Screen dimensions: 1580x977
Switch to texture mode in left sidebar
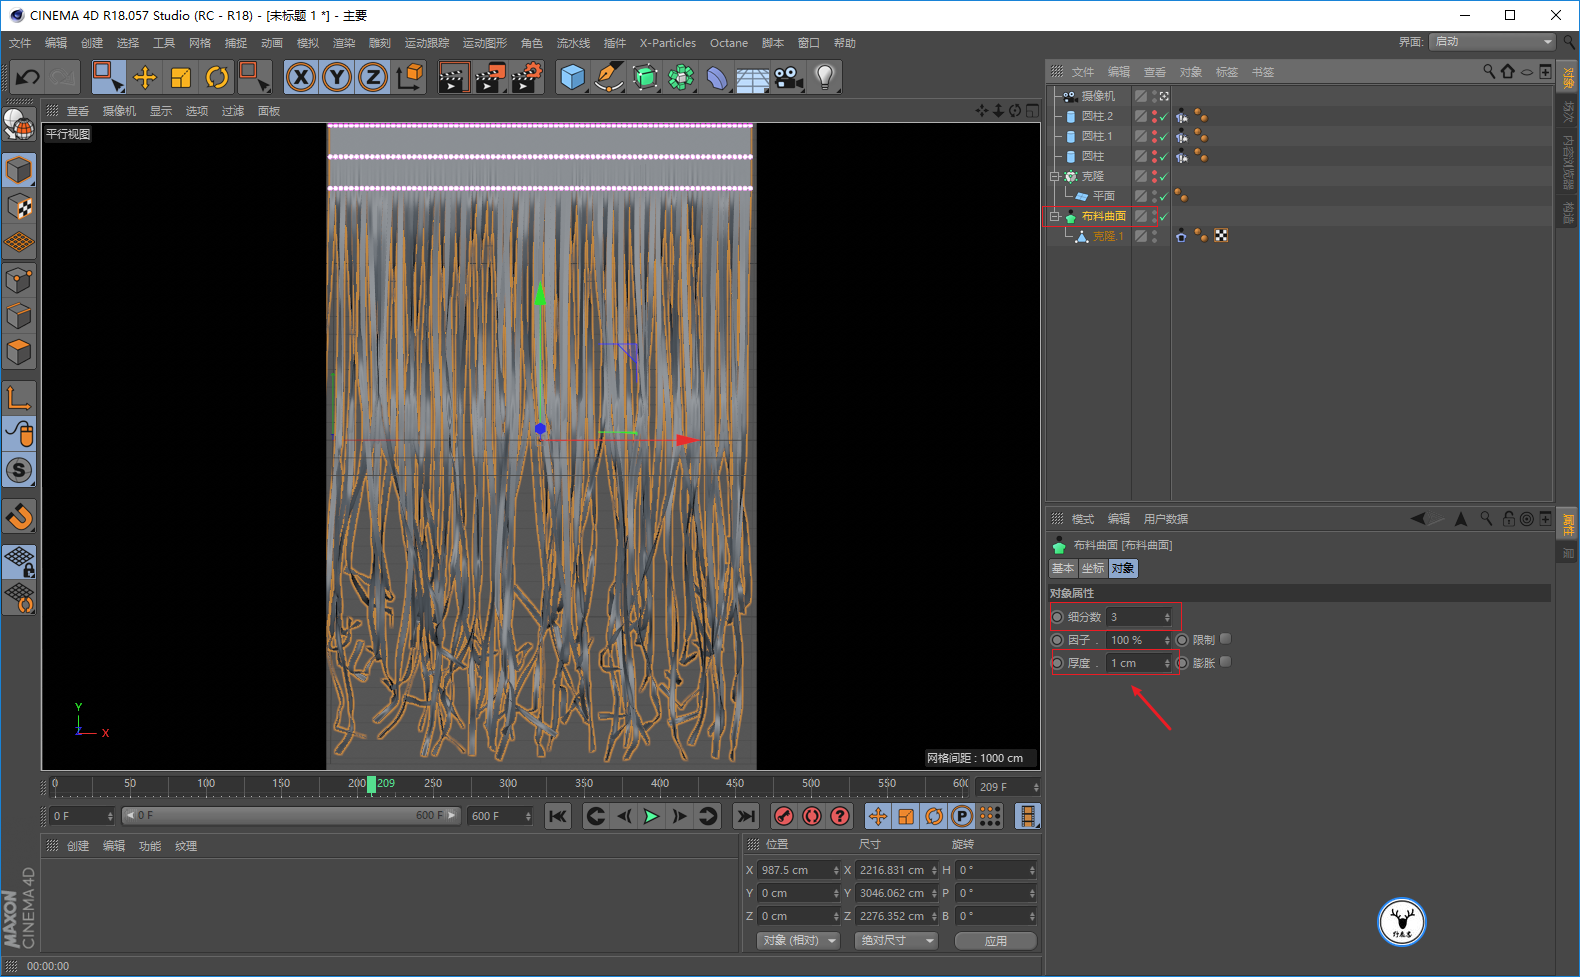(x=19, y=206)
